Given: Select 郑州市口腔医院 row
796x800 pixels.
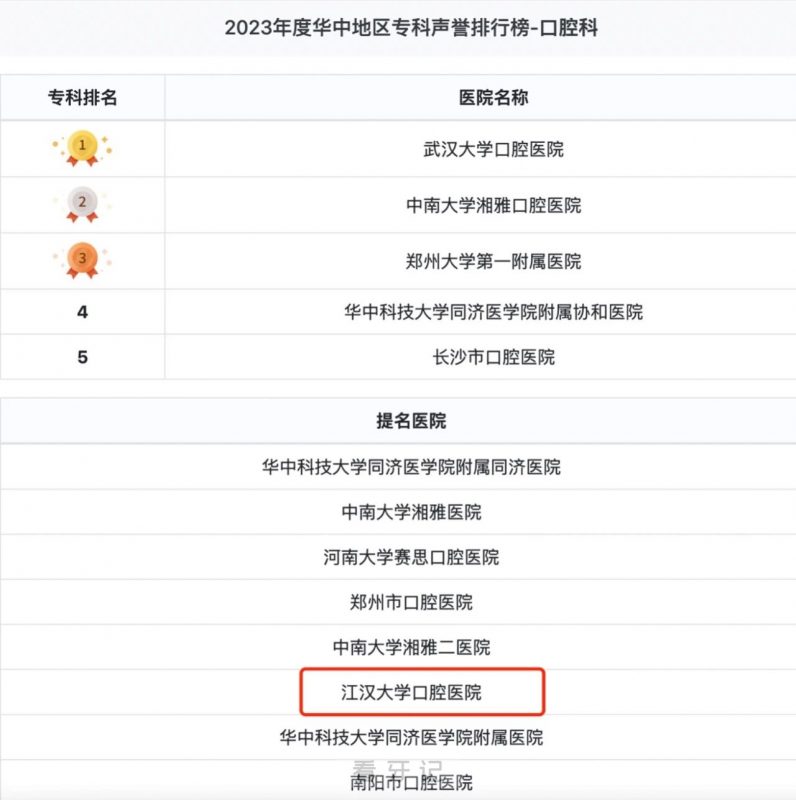Looking at the screenshot, I should (x=398, y=602).
